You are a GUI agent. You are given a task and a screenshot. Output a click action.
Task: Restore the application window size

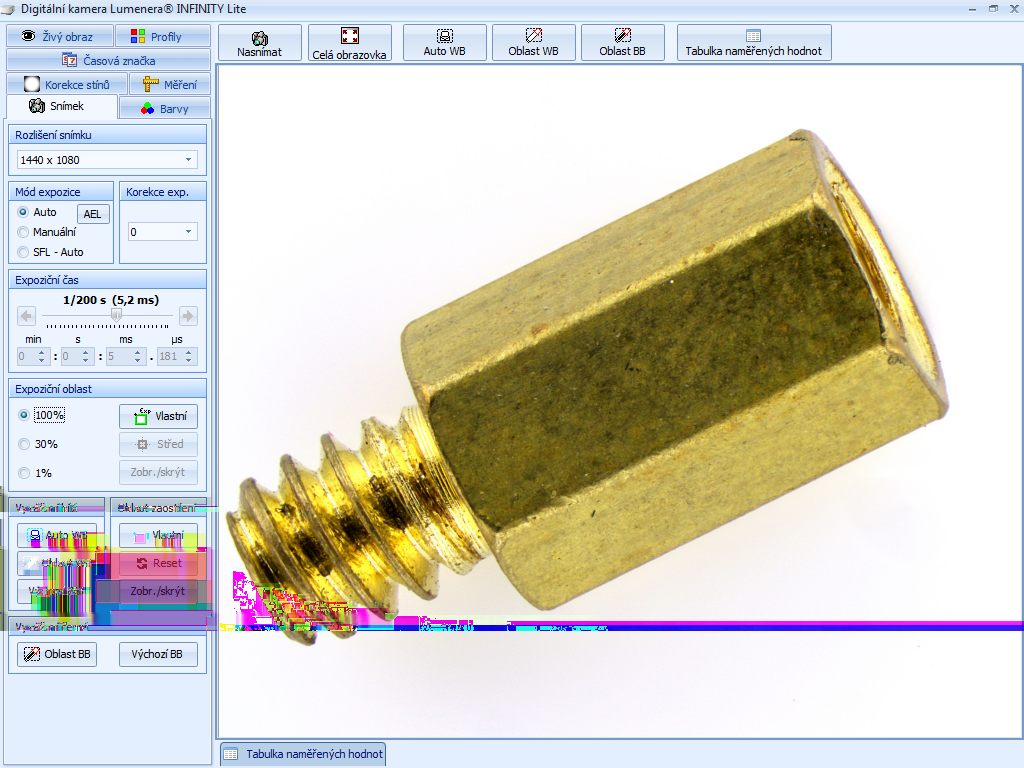pos(993,9)
